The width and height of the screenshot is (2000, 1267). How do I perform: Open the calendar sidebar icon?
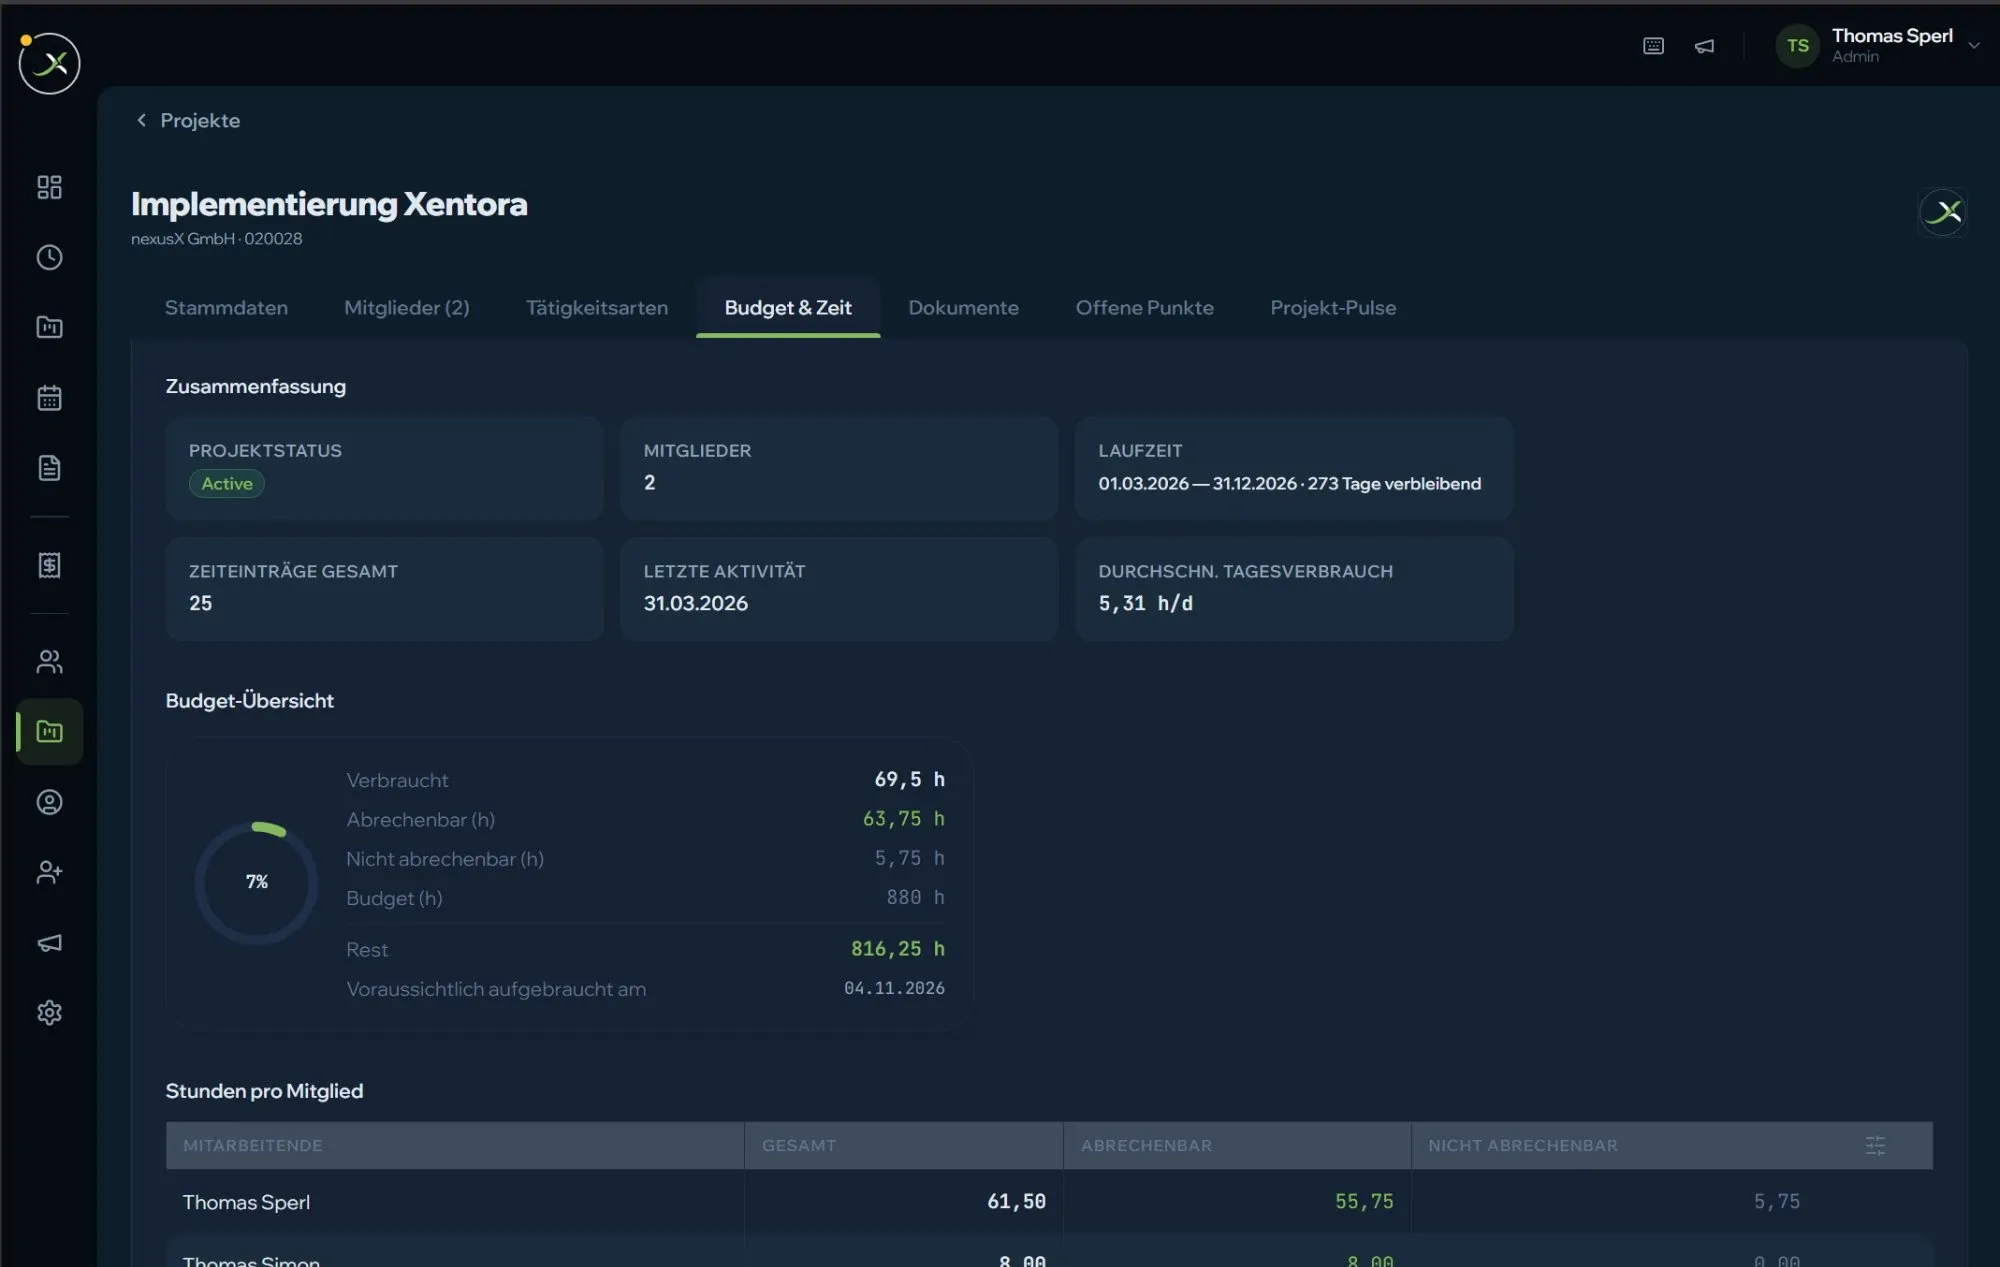click(x=49, y=398)
